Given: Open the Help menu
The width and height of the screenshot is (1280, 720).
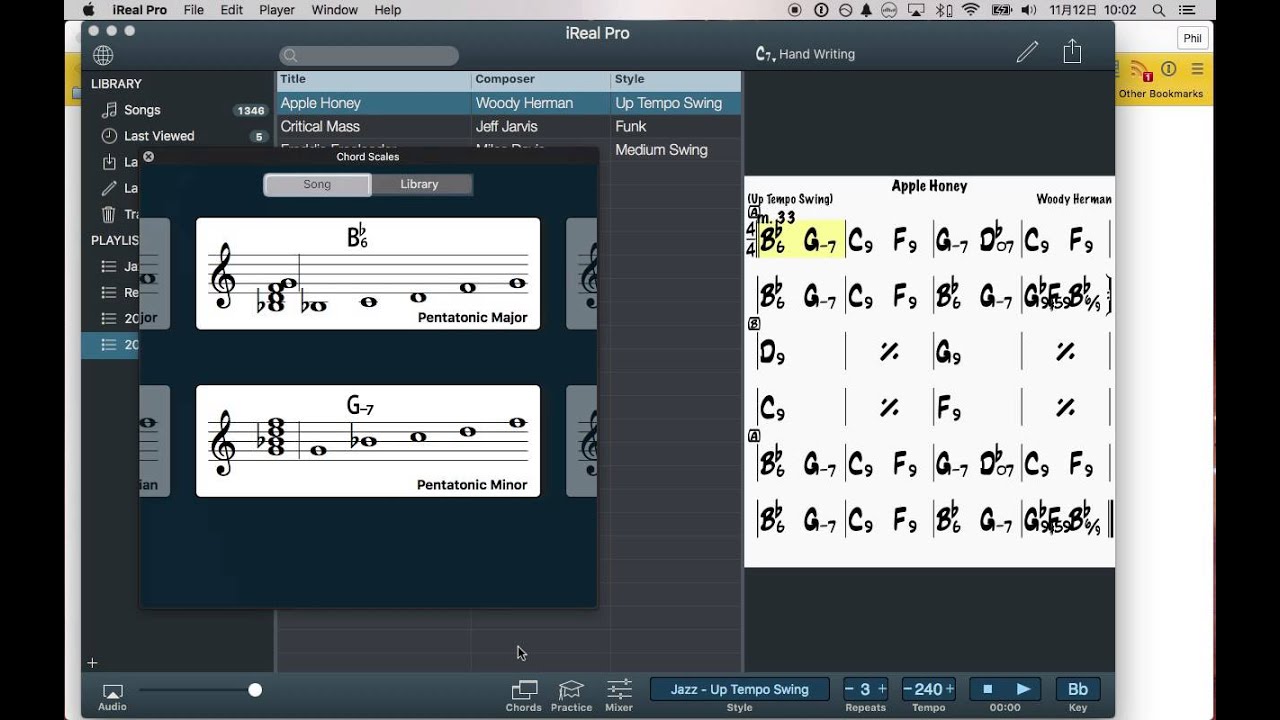Looking at the screenshot, I should coord(388,10).
